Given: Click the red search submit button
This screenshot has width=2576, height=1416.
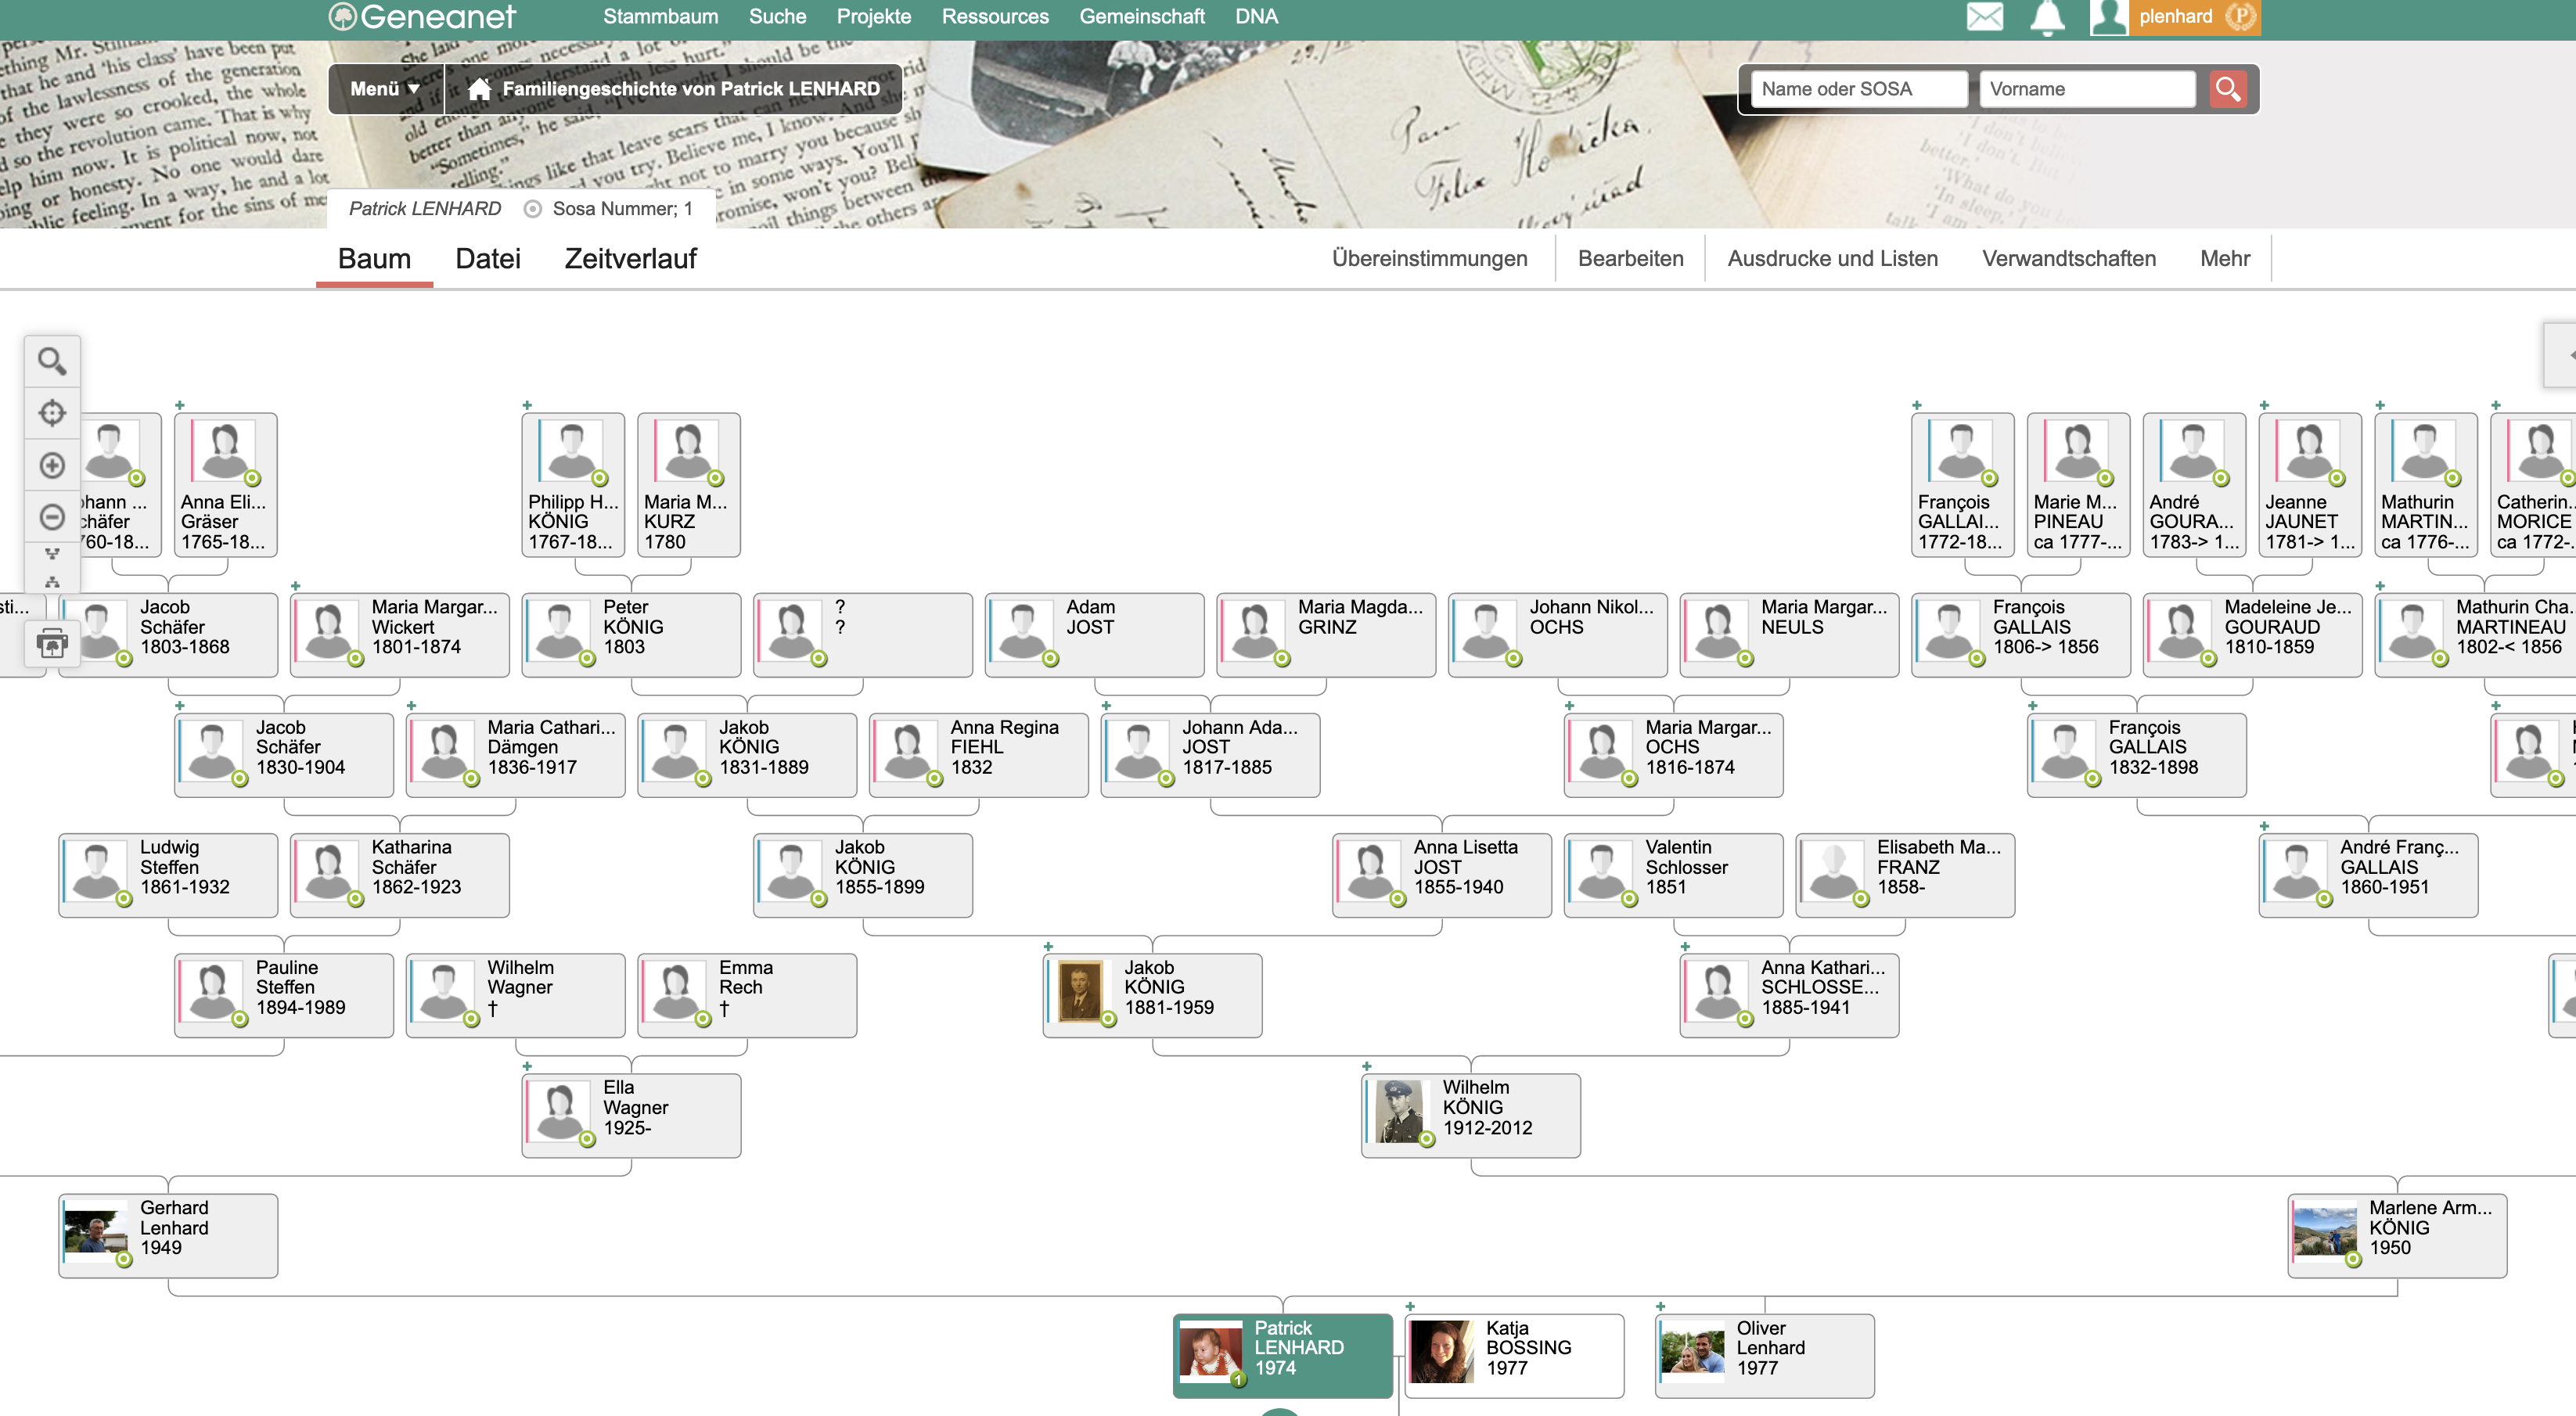Looking at the screenshot, I should 2227,89.
